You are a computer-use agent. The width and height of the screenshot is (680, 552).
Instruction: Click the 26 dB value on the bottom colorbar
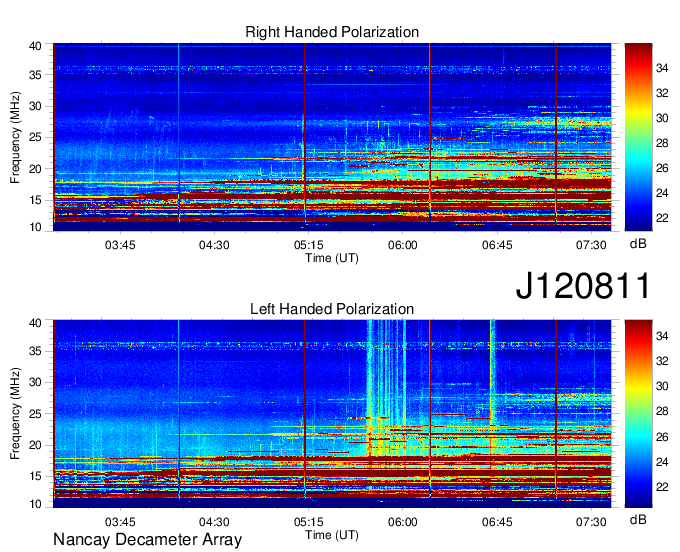coord(662,437)
